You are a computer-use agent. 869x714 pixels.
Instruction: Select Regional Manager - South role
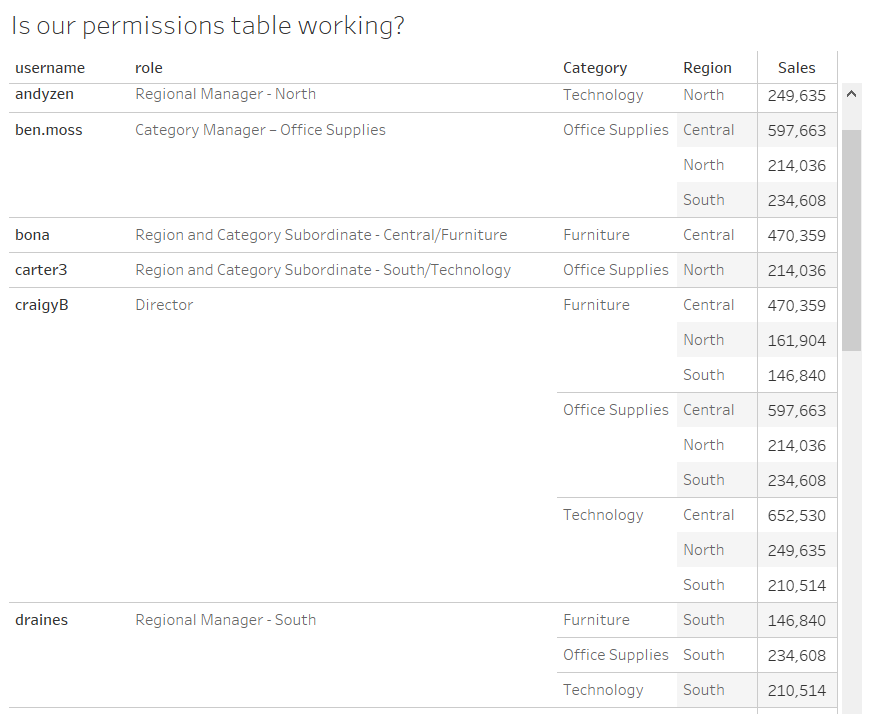tap(226, 620)
